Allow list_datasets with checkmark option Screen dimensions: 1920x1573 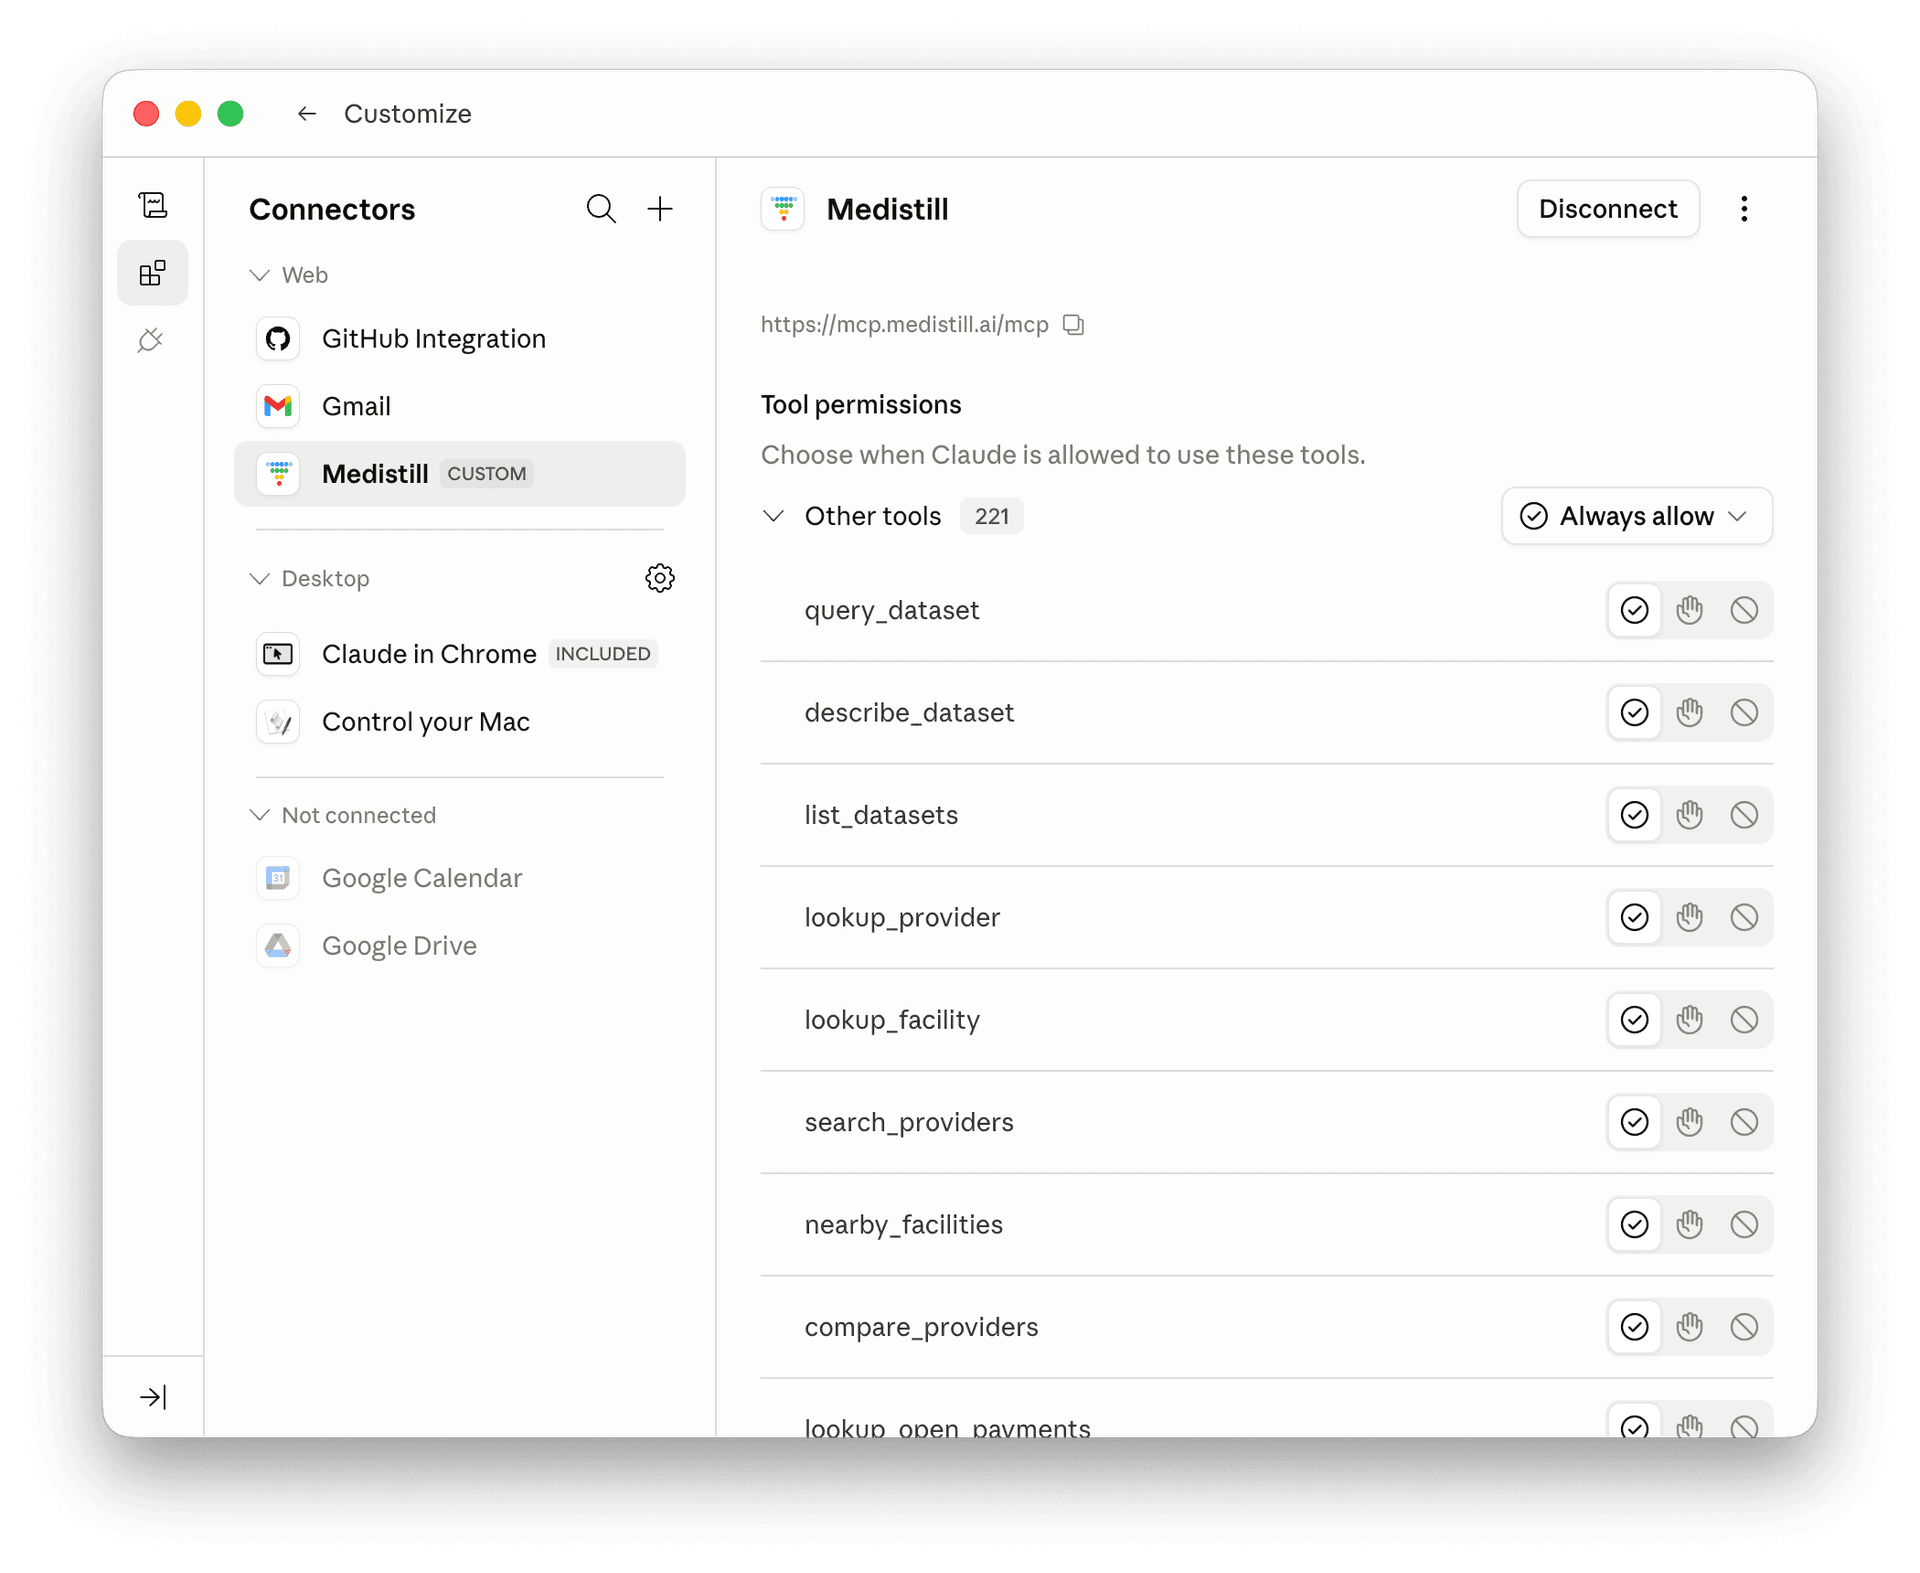[x=1635, y=815]
